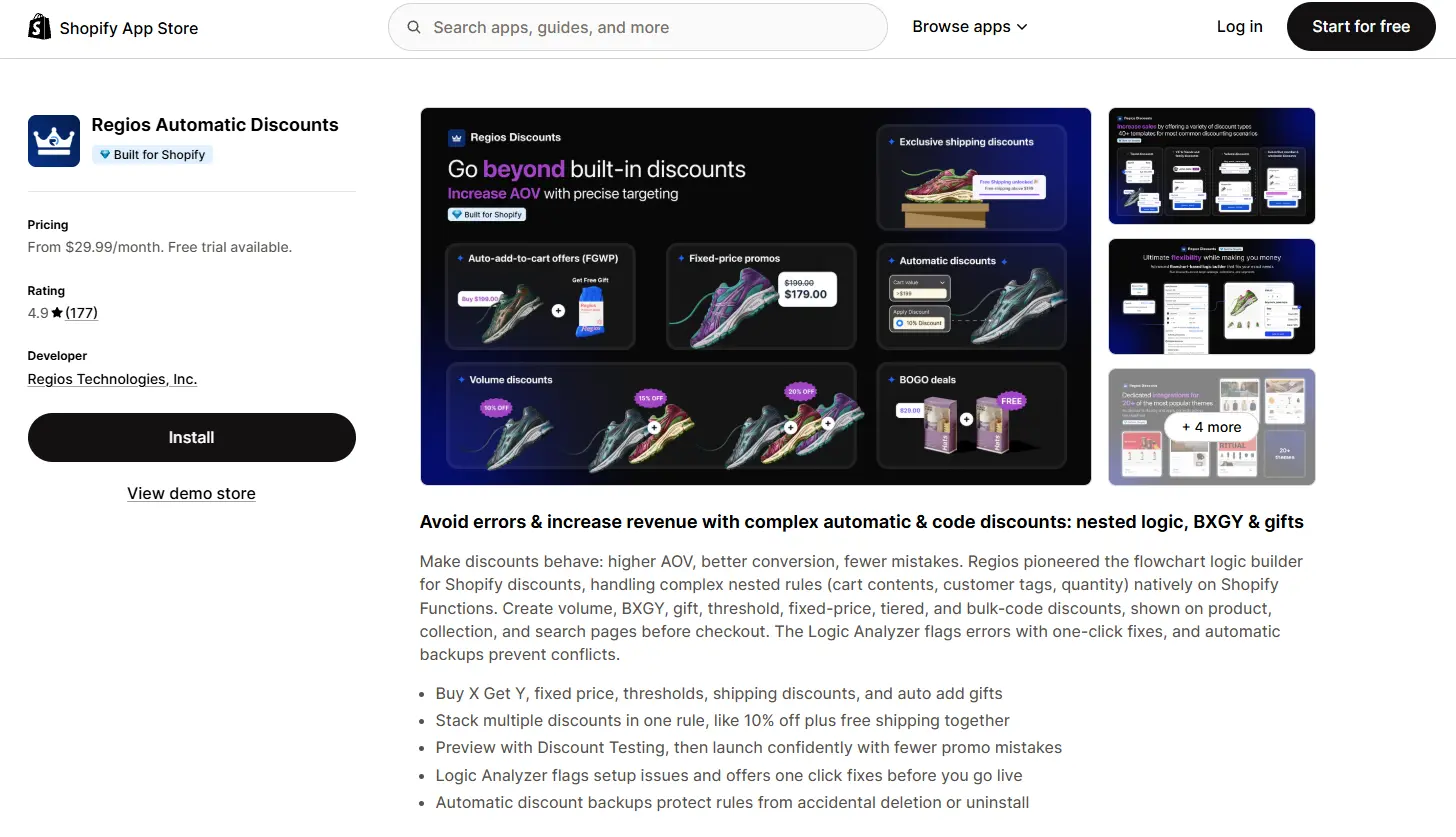
Task: Click the Built for Shopify diamond icon
Action: pos(105,155)
